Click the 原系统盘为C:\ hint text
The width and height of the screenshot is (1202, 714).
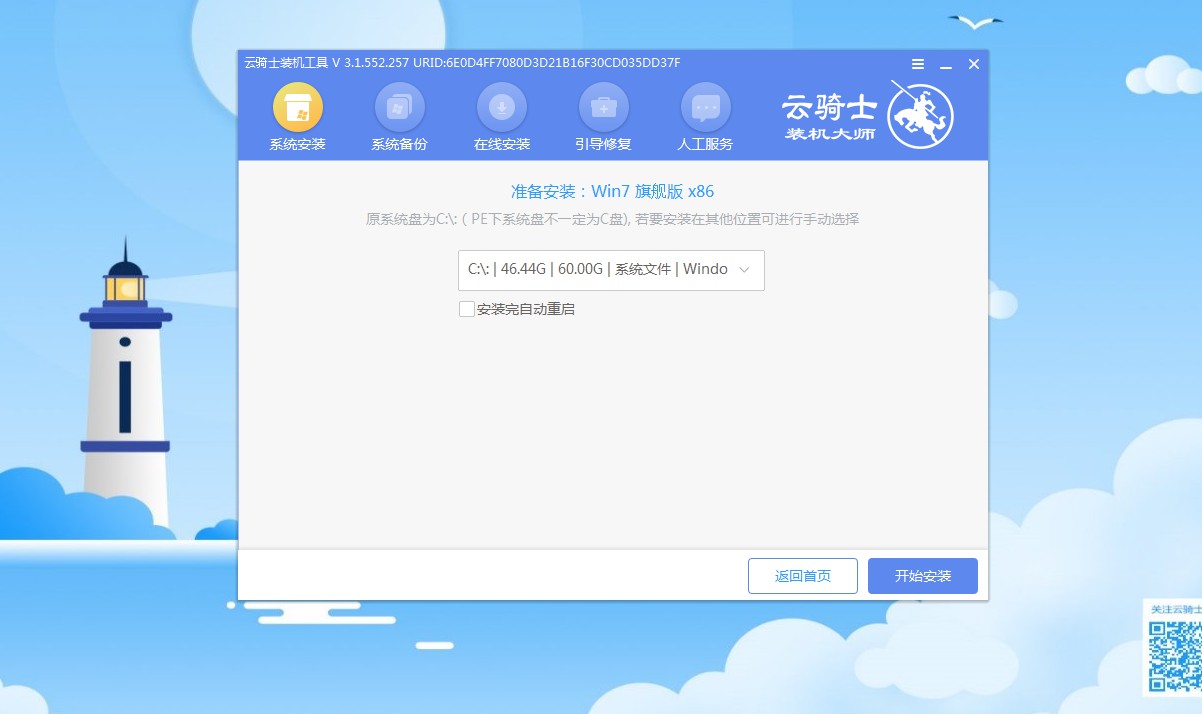(613, 219)
